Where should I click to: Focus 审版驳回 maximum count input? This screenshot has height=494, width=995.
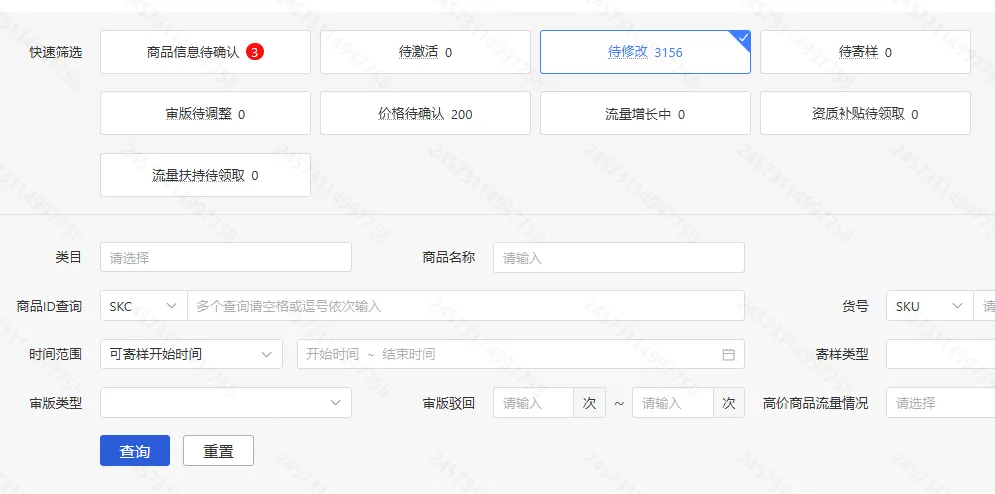pyautogui.click(x=673, y=403)
